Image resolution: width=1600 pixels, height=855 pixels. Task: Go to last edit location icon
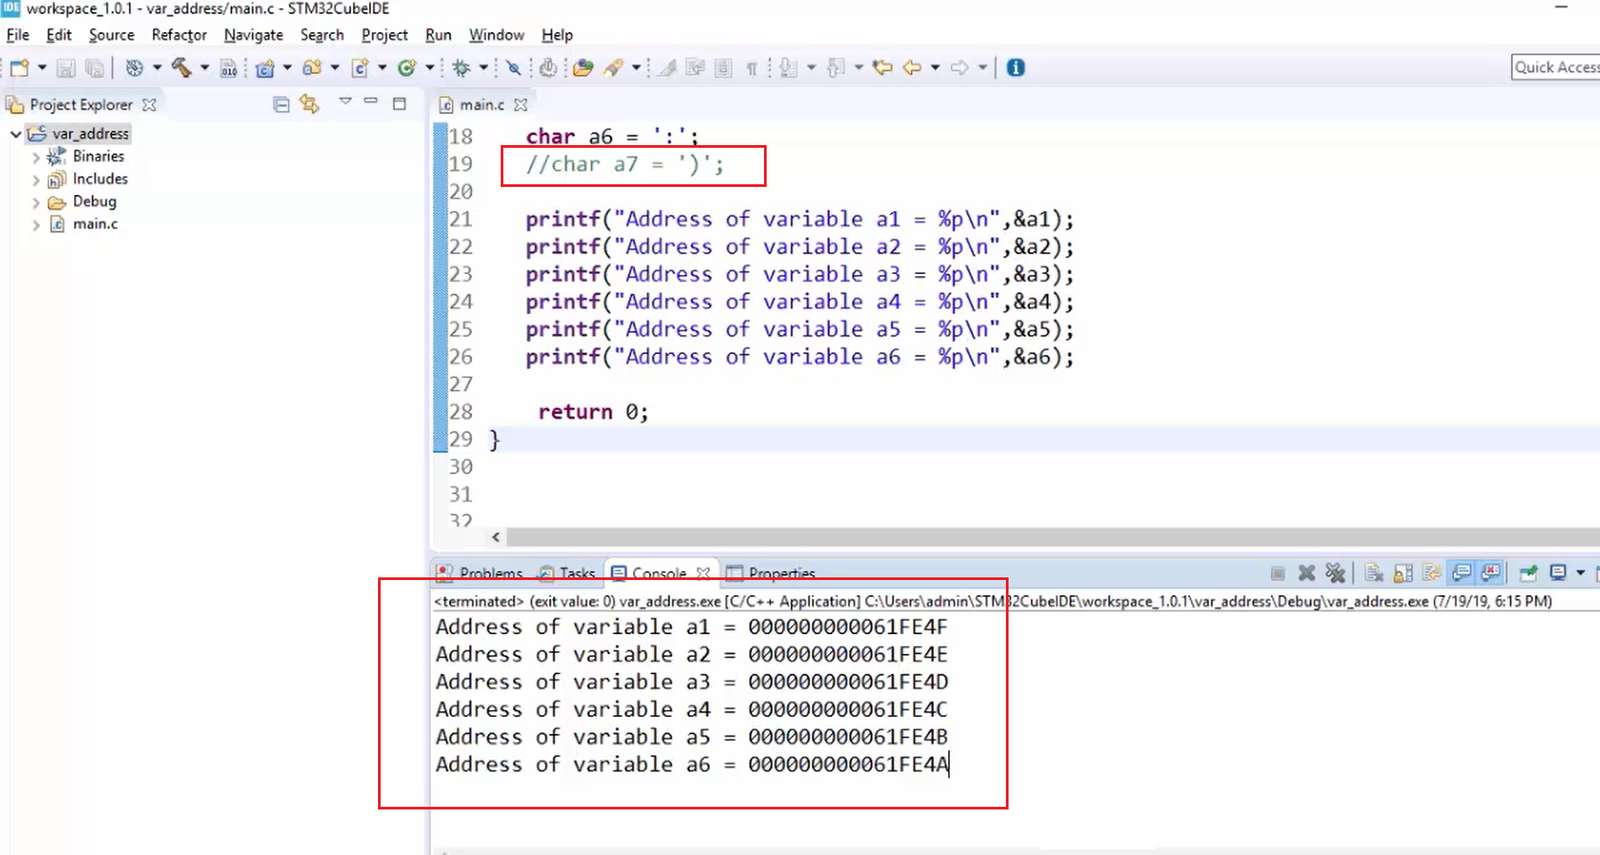pos(882,68)
